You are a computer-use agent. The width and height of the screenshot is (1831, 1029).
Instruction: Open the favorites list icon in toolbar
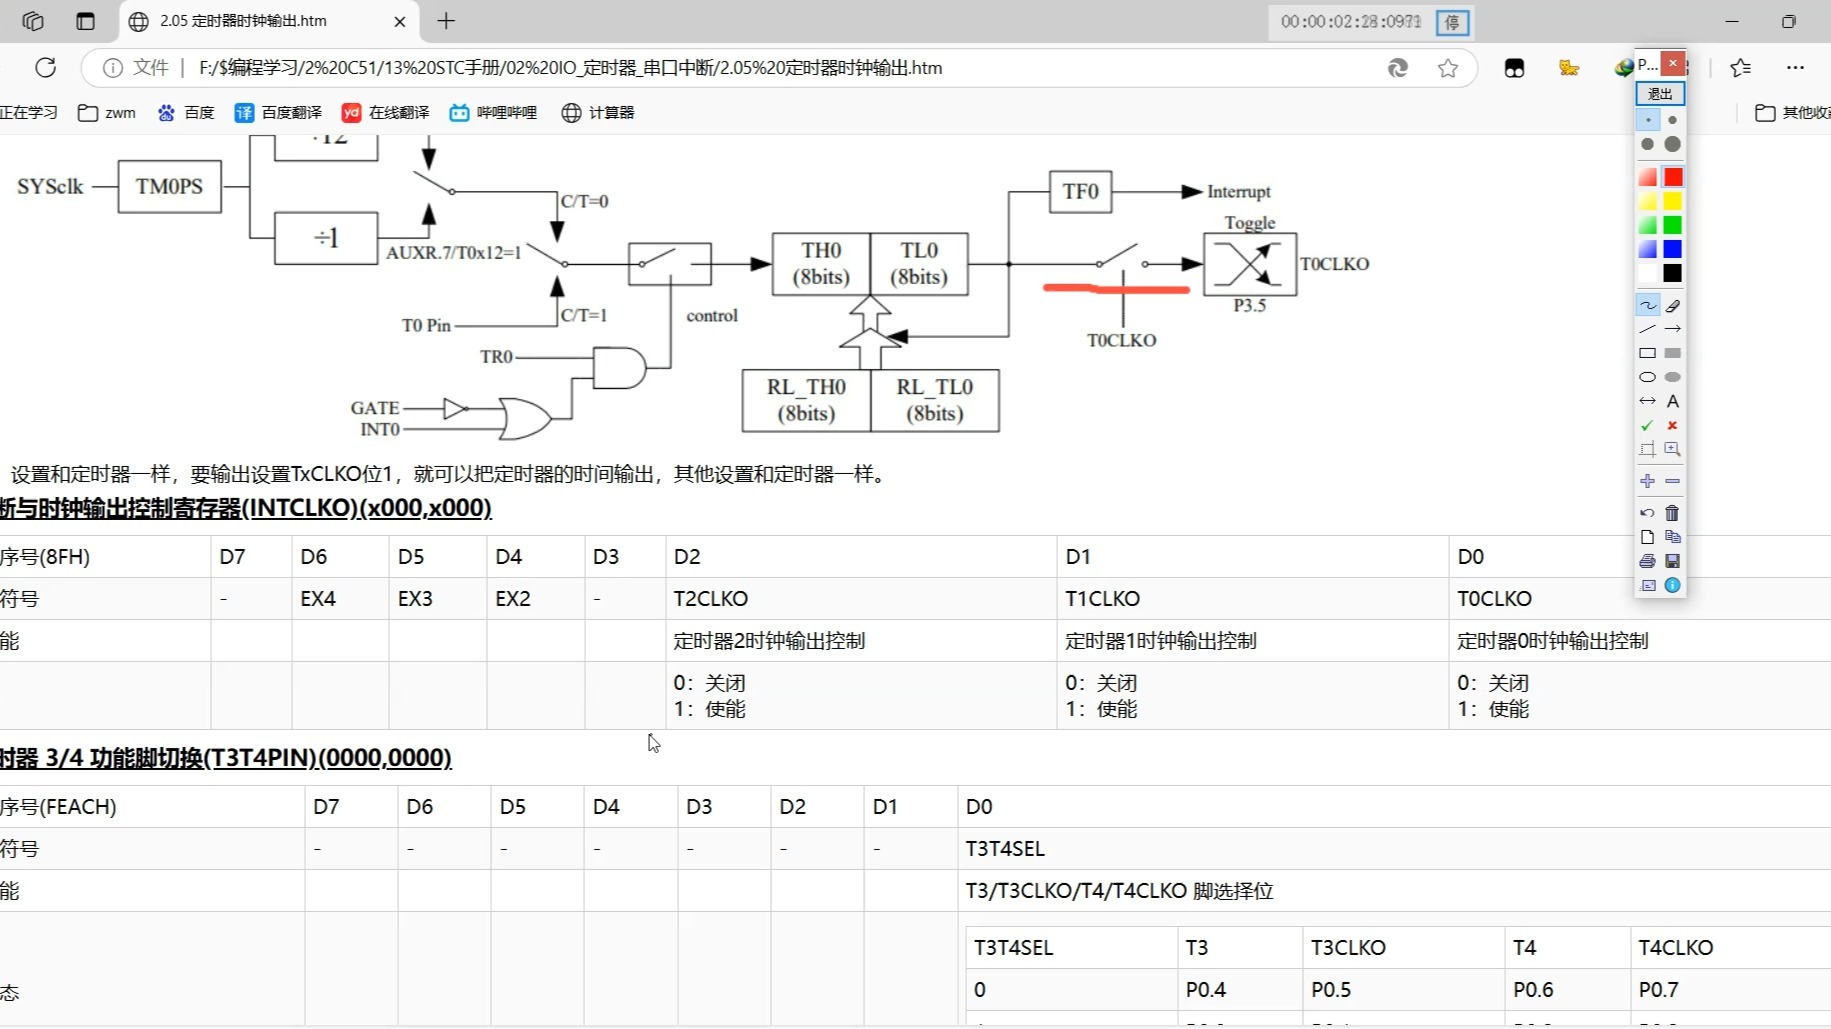(1741, 68)
